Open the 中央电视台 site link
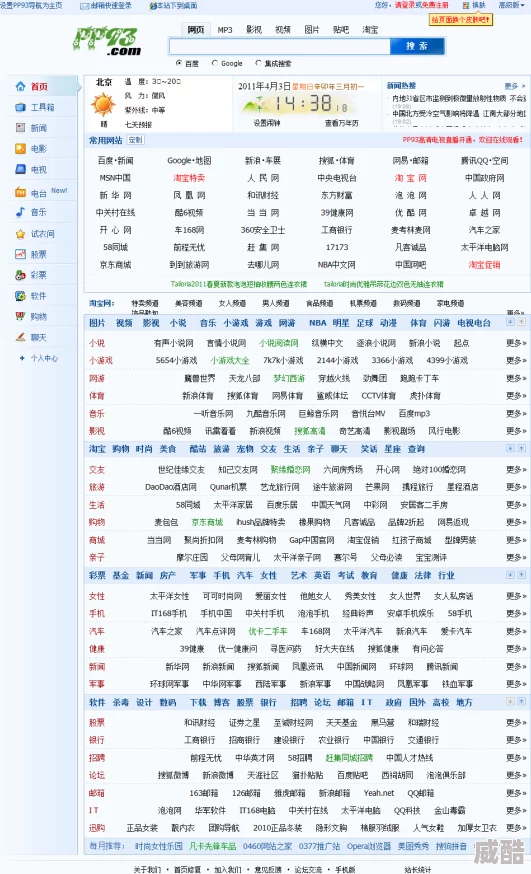This screenshot has height=874, width=531. pyautogui.click(x=337, y=178)
